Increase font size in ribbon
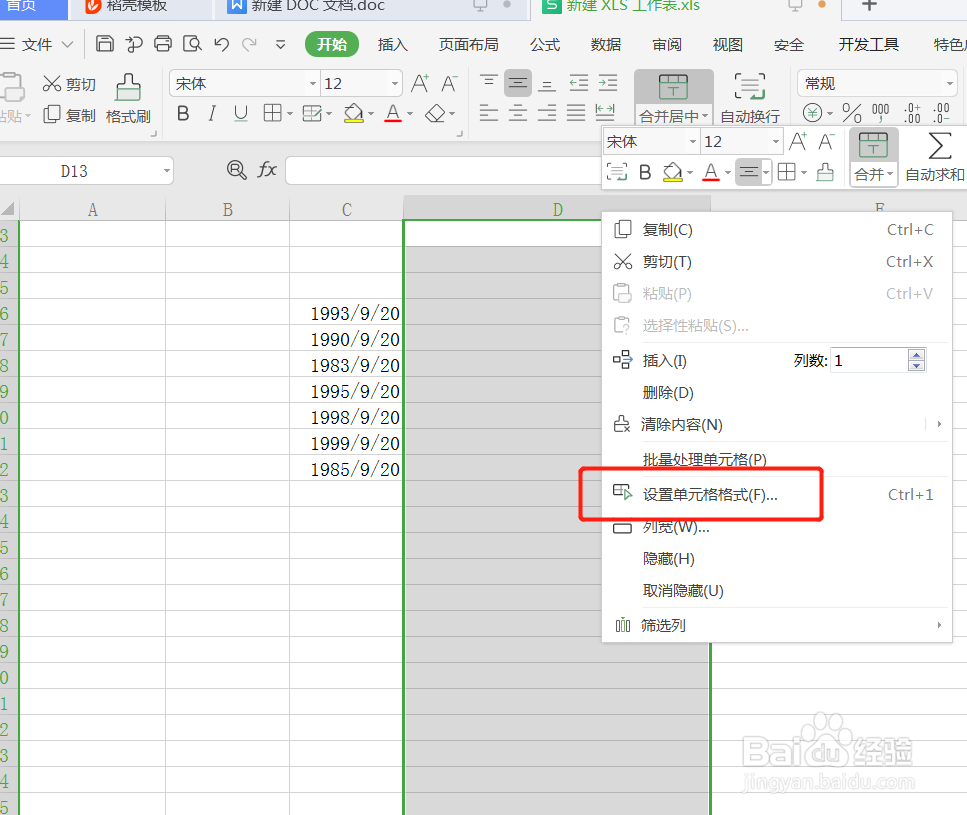This screenshot has width=967, height=815. click(x=420, y=83)
